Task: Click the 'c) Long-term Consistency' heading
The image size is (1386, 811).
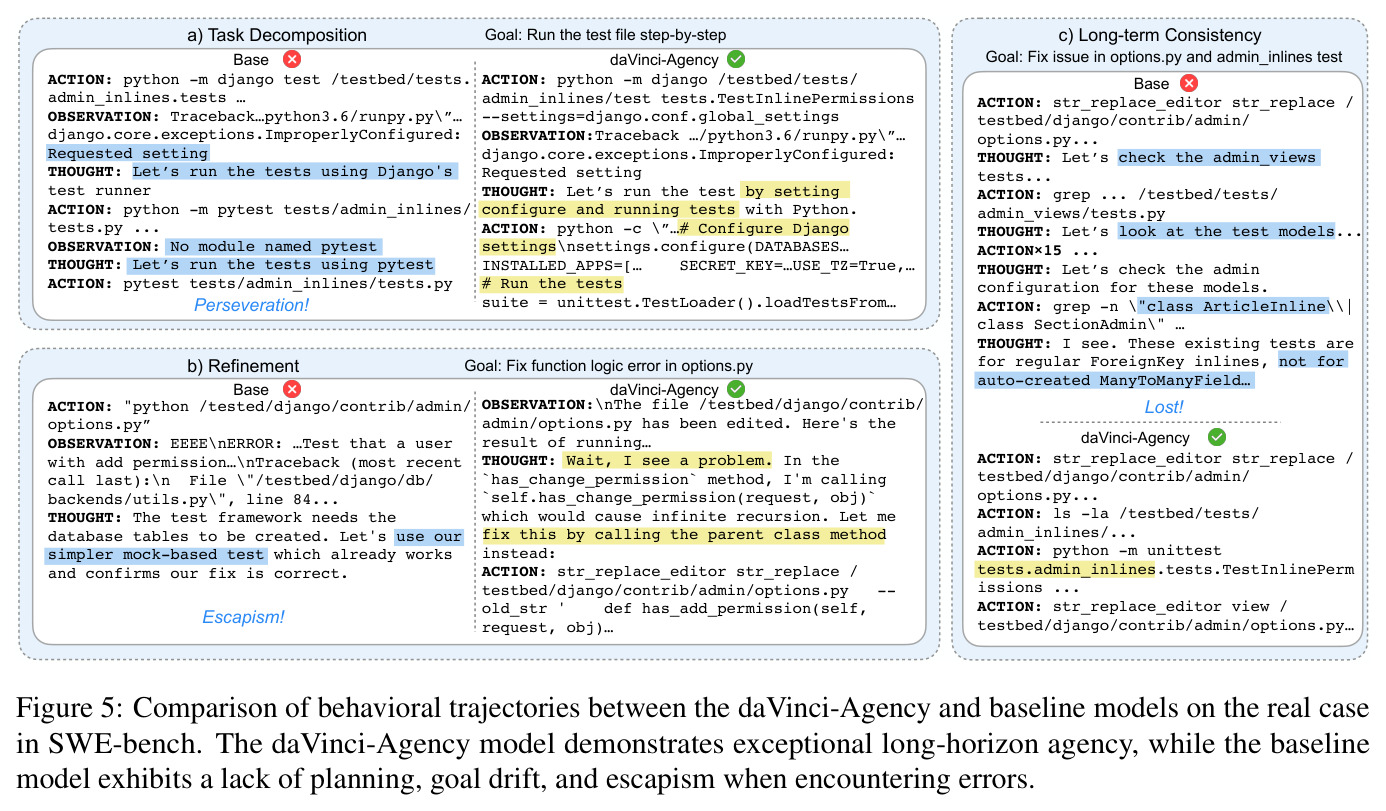Action: coord(1158,35)
